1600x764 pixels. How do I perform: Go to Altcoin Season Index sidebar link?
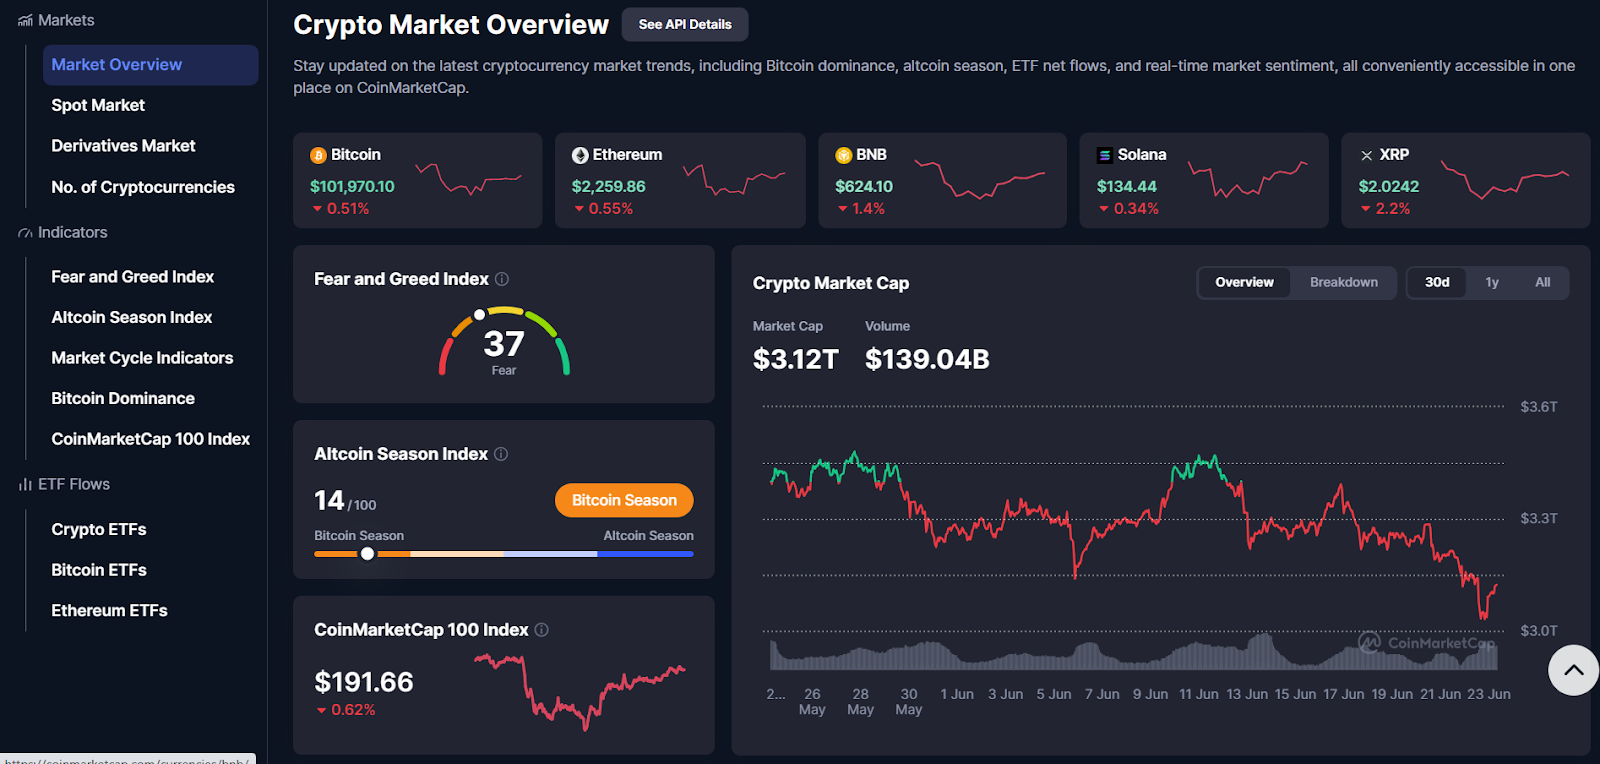(x=132, y=317)
